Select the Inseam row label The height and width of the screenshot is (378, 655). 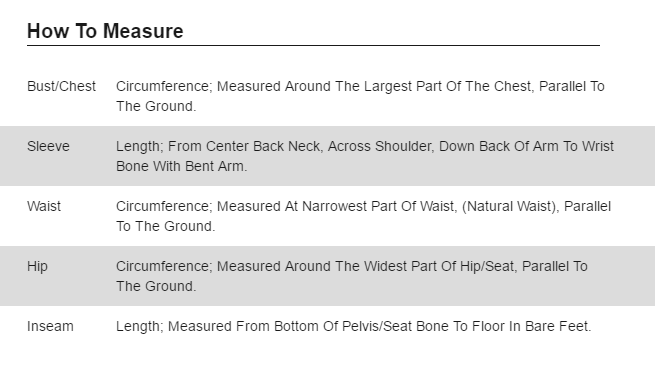(x=50, y=326)
